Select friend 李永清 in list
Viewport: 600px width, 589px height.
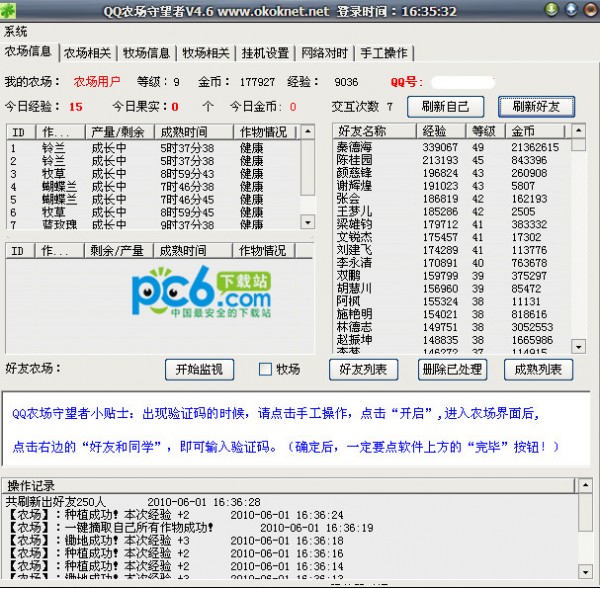(452, 263)
